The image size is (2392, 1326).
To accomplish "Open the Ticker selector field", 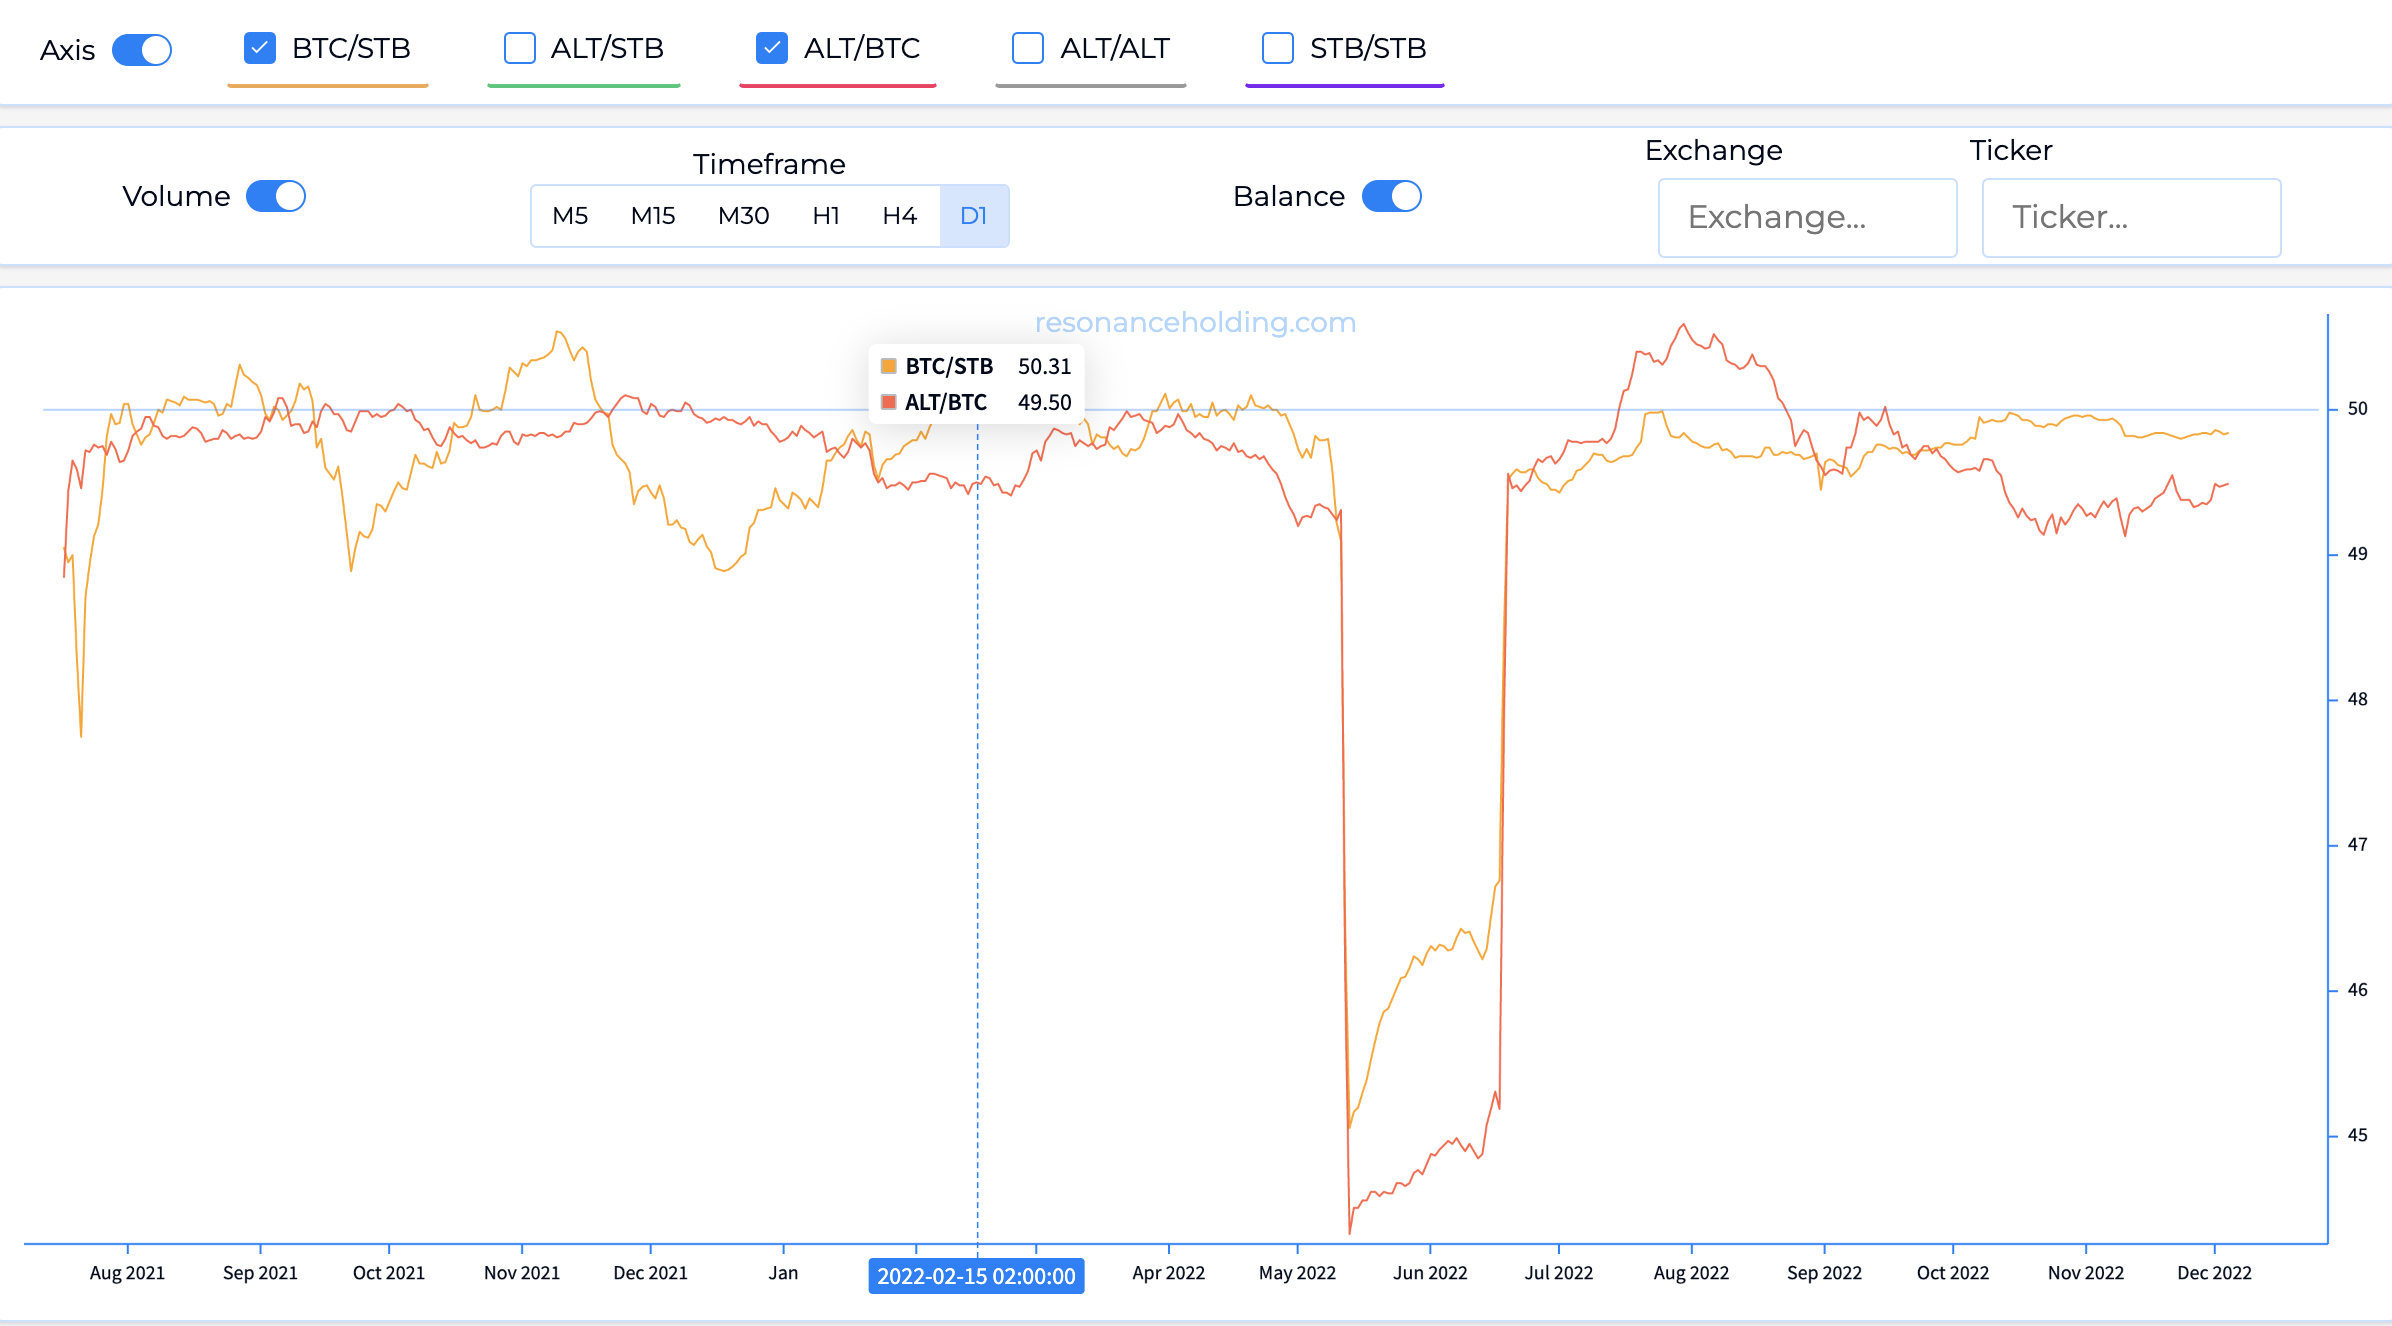I will (2131, 217).
